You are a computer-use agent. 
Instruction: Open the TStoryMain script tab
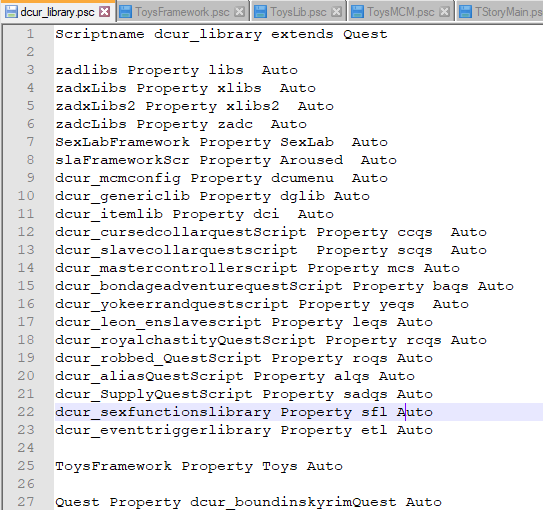point(508,12)
